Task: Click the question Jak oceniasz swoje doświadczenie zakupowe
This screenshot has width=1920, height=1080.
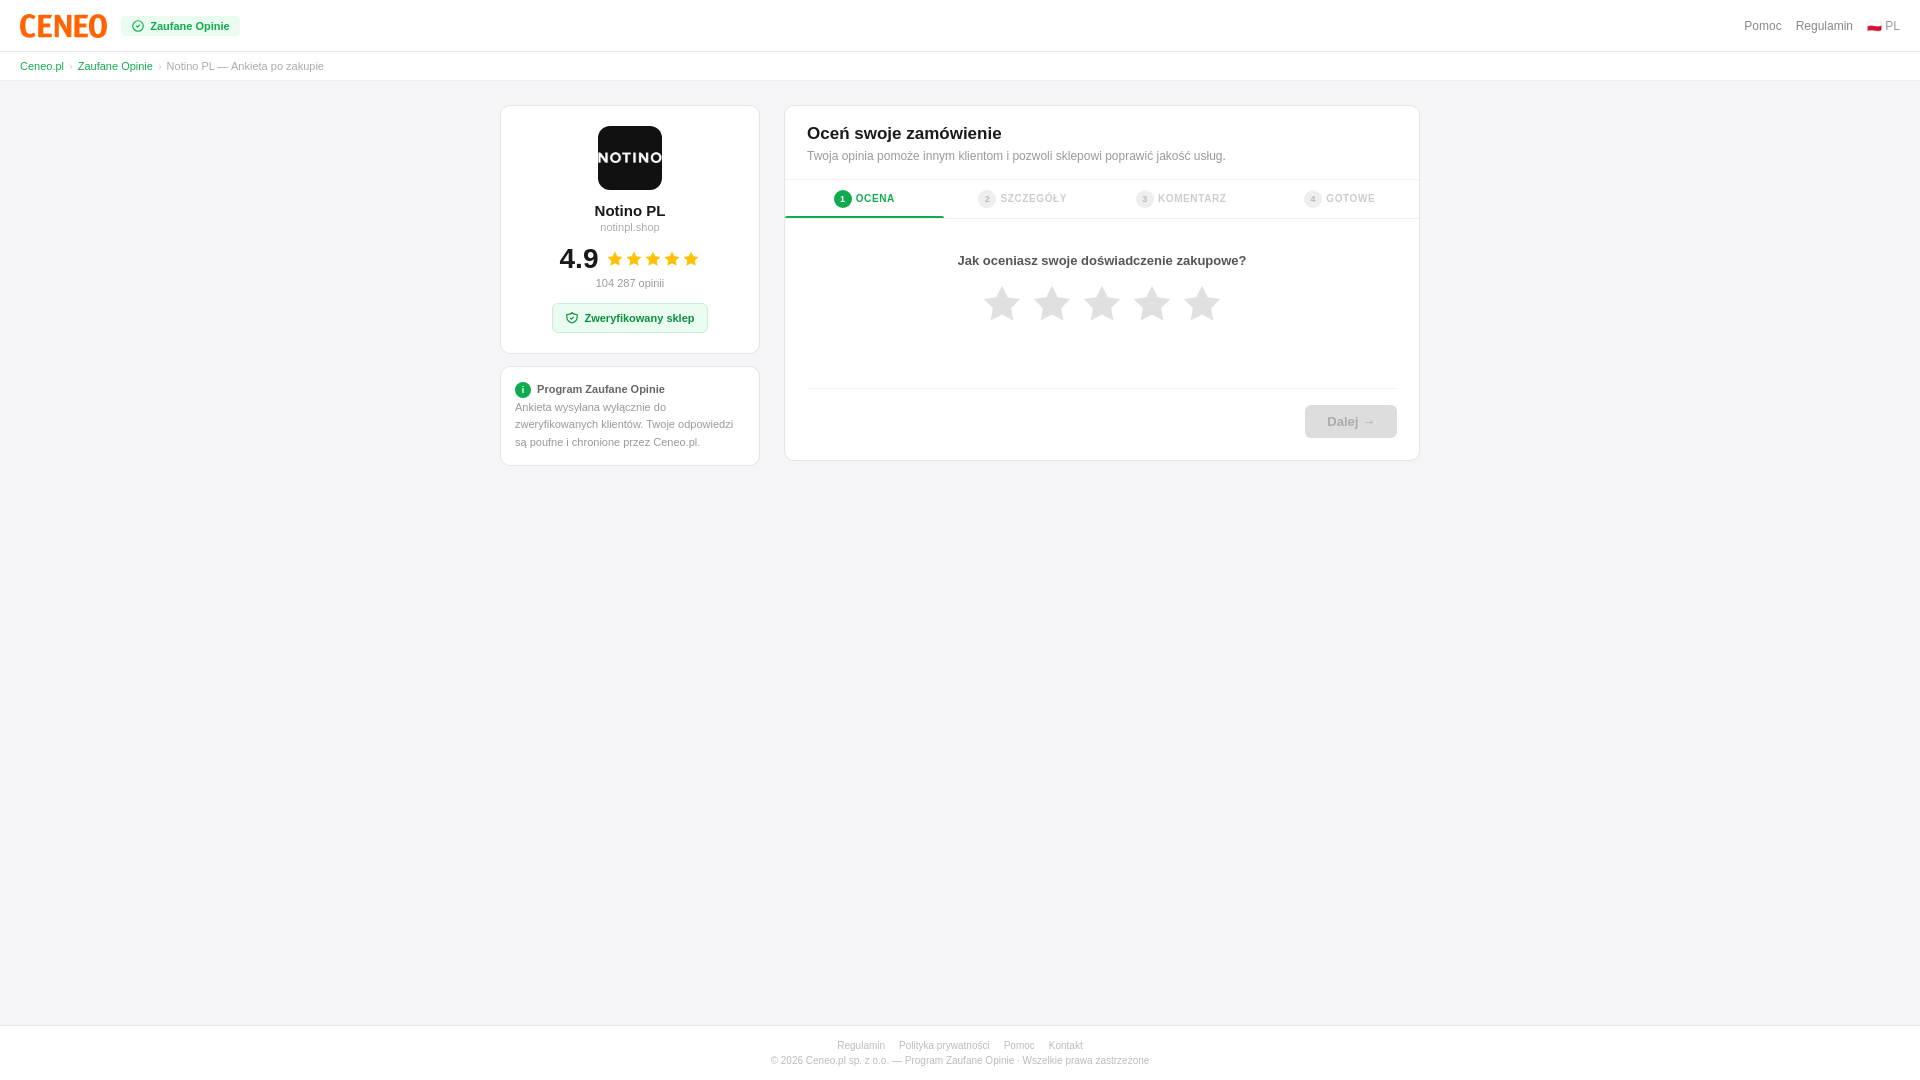Action: 1102,261
